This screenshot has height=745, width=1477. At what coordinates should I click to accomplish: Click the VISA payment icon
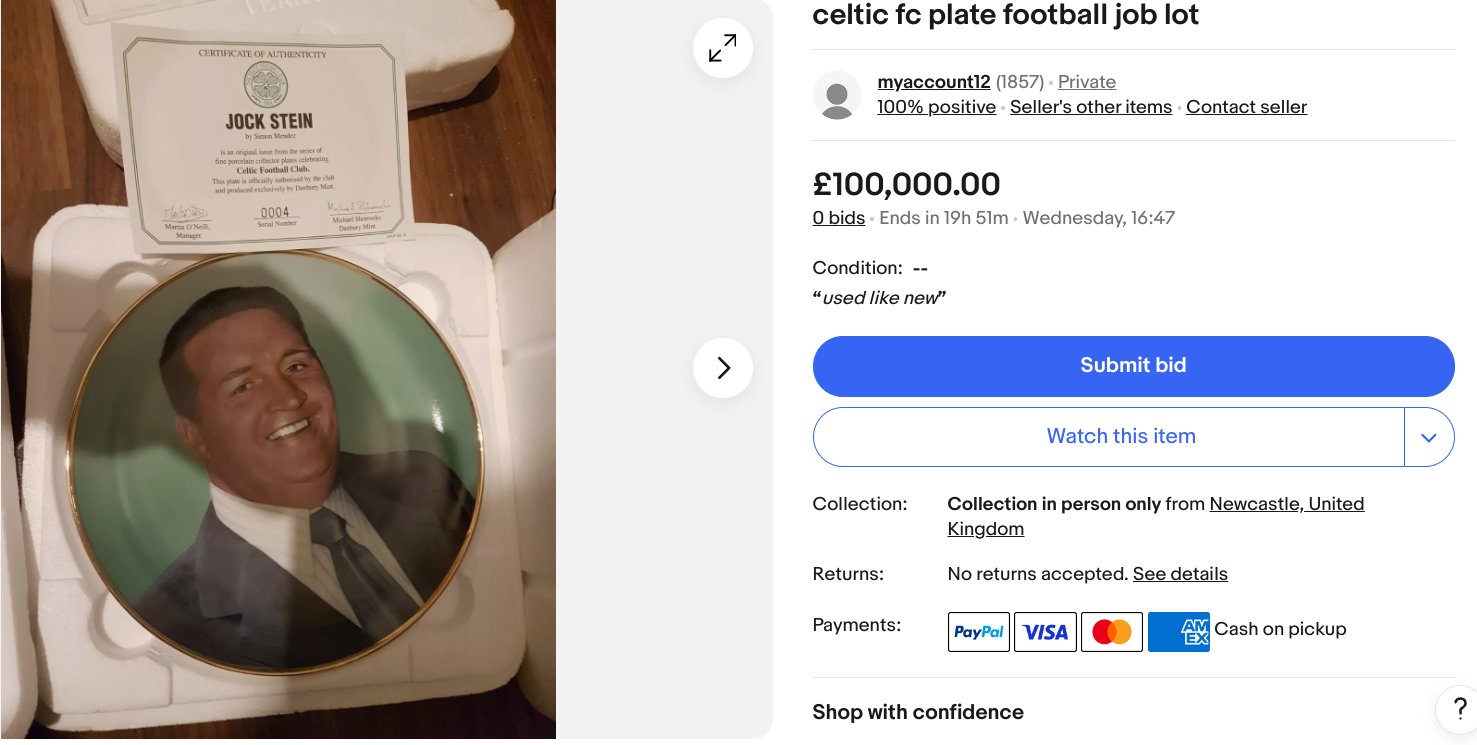(x=1045, y=632)
